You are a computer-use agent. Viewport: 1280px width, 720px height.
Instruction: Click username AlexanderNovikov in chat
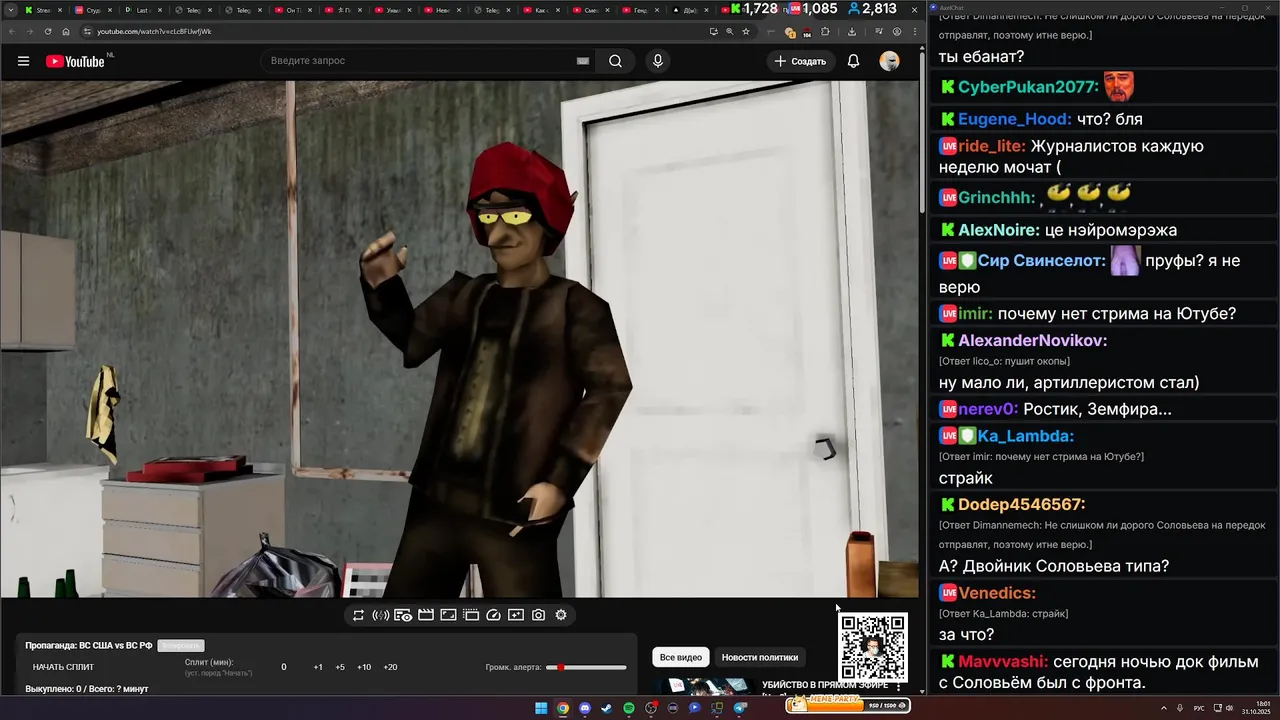click(1032, 340)
